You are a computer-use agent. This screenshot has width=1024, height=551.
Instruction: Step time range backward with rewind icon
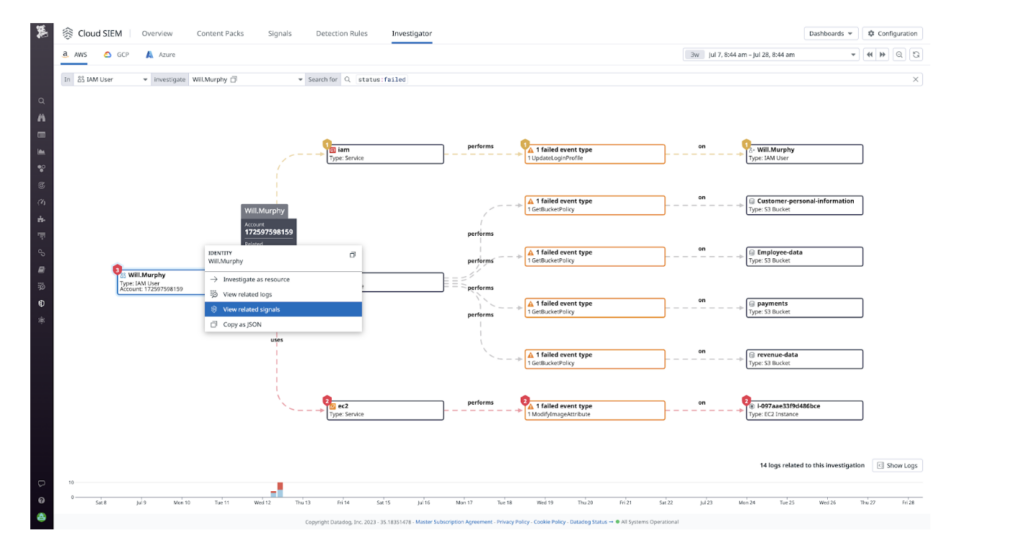click(869, 55)
